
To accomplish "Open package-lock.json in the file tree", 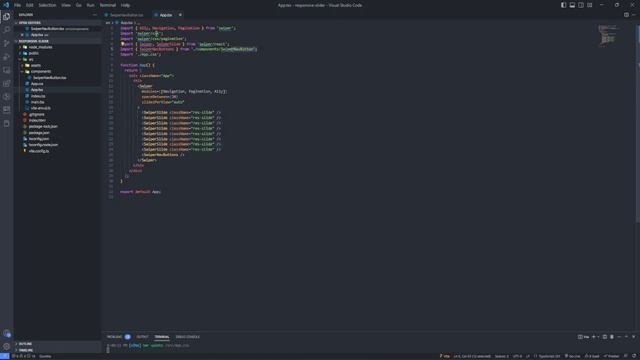I will coord(43,127).
